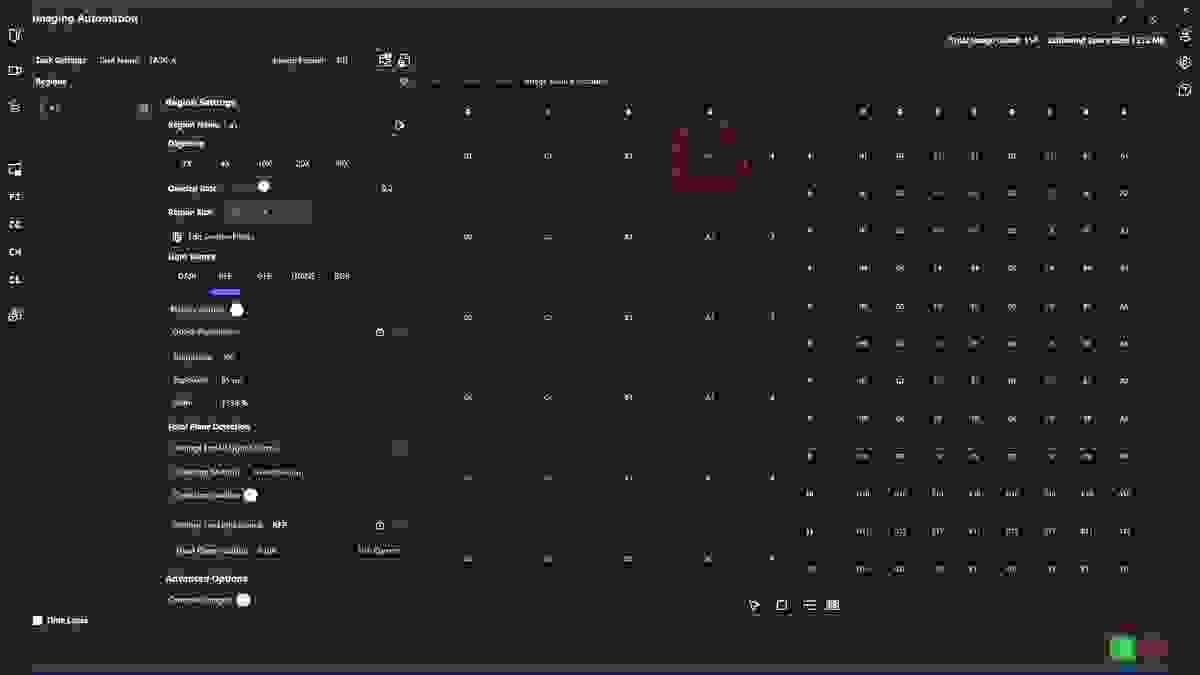Image resolution: width=1200 pixels, height=675 pixels.
Task: Click the icon right of Region Name field
Action: tap(399, 125)
